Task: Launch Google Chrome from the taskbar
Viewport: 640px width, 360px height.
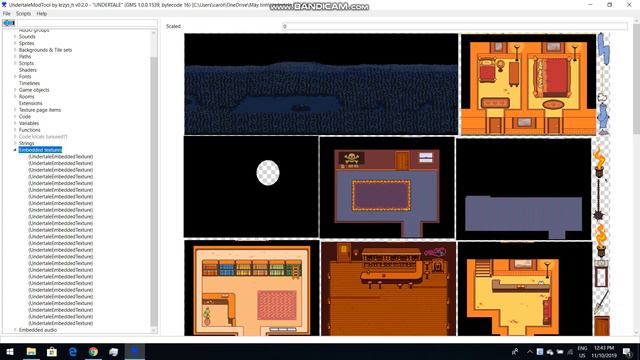Action: pyautogui.click(x=93, y=352)
